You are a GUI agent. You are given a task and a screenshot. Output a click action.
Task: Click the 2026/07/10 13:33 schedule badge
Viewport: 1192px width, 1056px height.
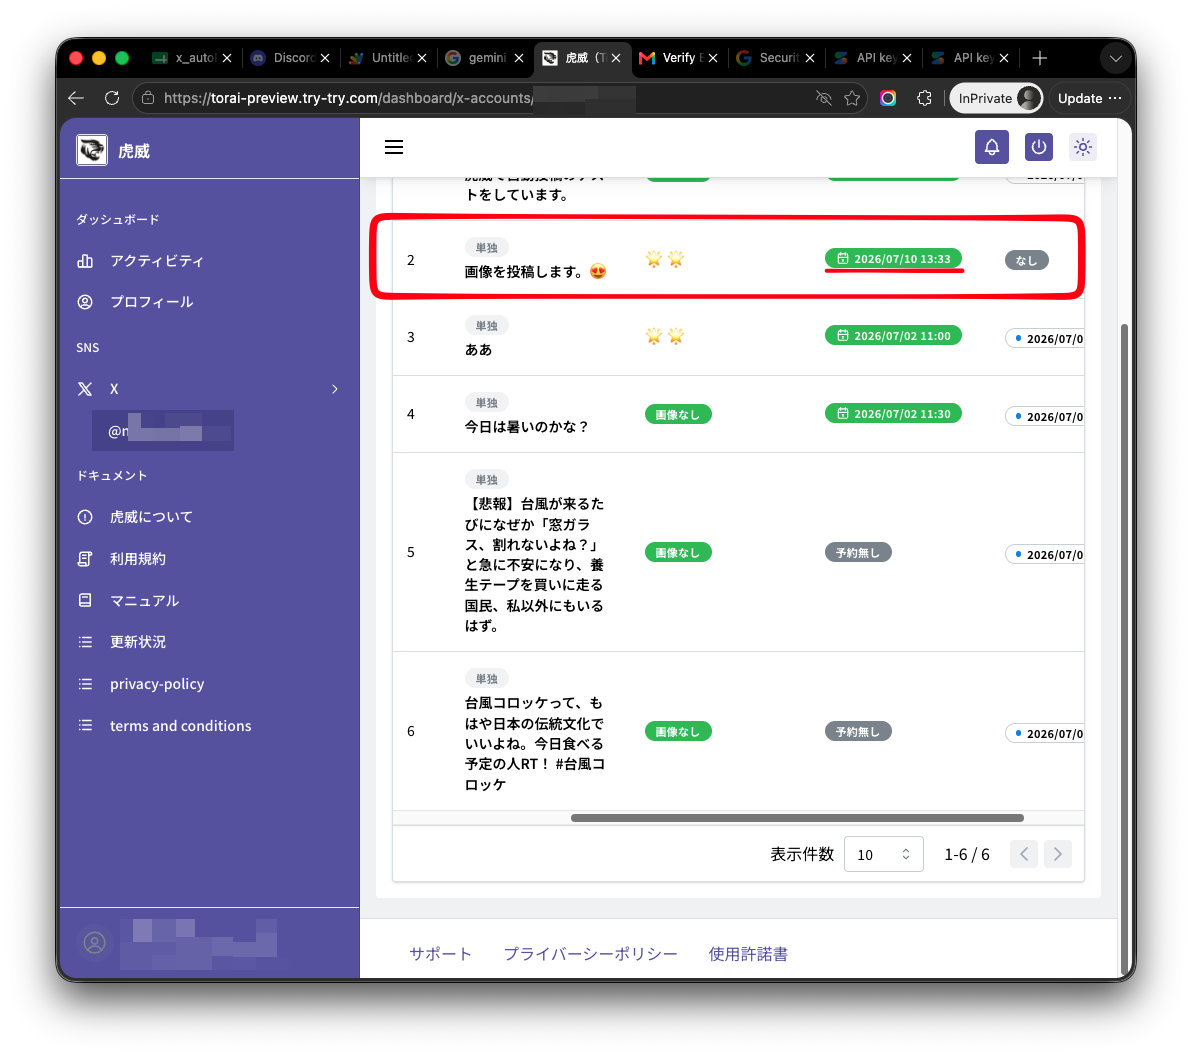893,258
